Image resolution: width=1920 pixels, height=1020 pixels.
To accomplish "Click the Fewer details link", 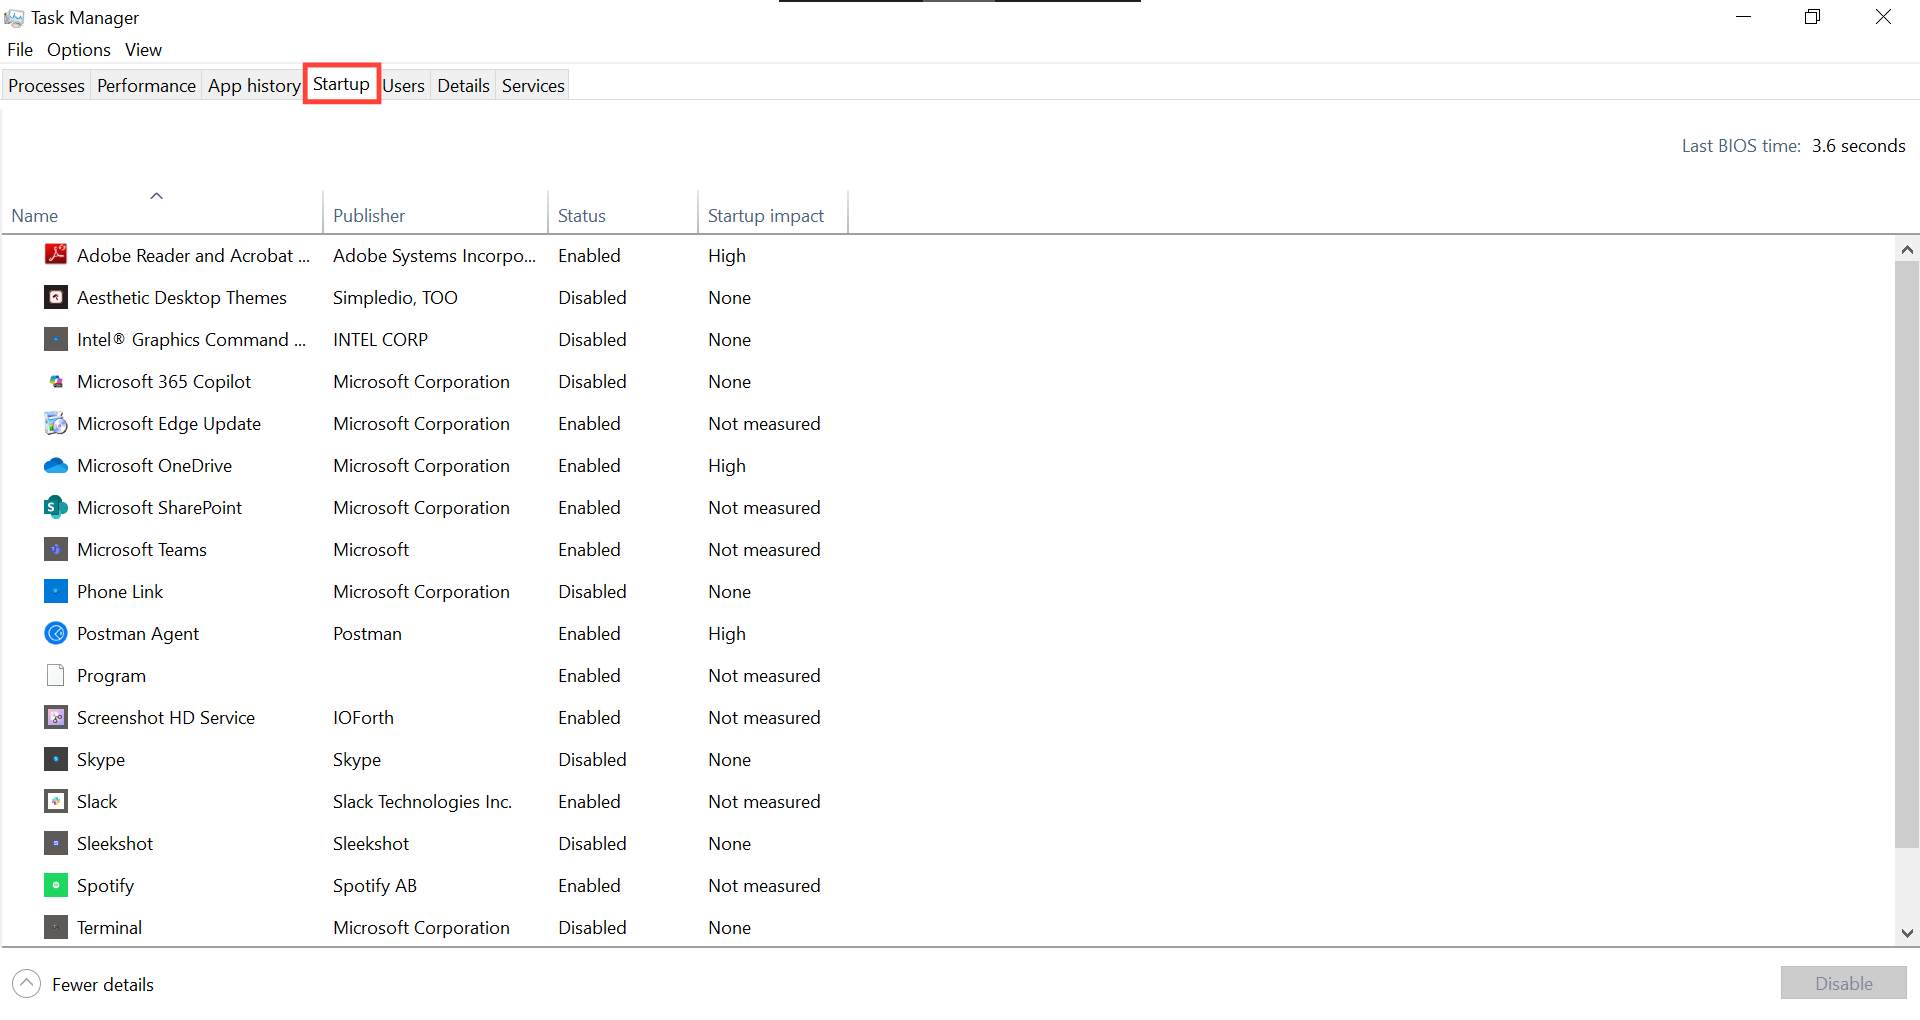I will click(x=103, y=985).
